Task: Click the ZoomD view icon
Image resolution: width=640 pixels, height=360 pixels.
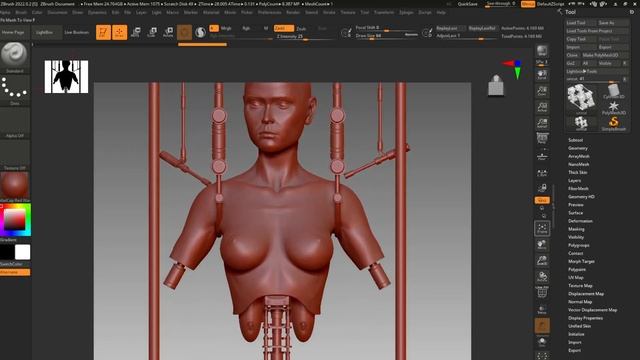Action: pos(542,260)
